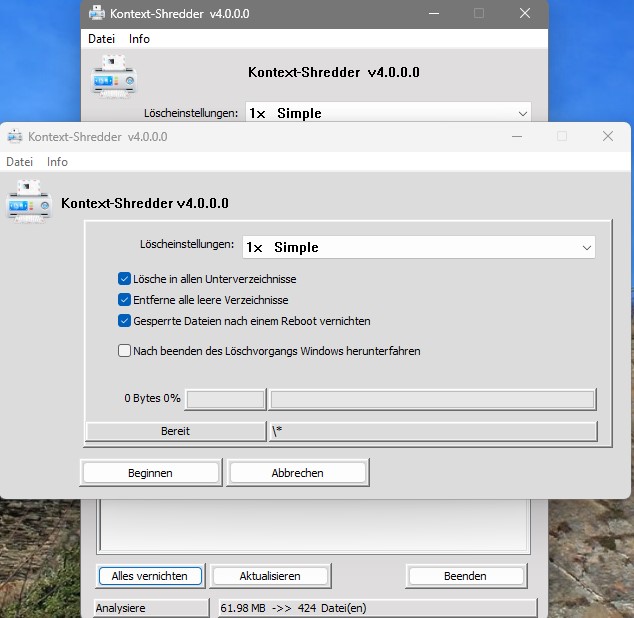This screenshot has height=618, width=634.
Task: Click the small progress bar next to 0 Bytes 0%
Action: point(225,400)
